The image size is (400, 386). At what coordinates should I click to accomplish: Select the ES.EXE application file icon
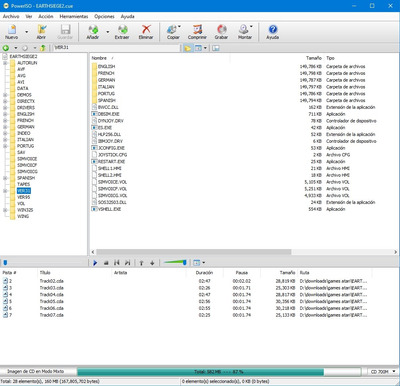tap(94, 128)
